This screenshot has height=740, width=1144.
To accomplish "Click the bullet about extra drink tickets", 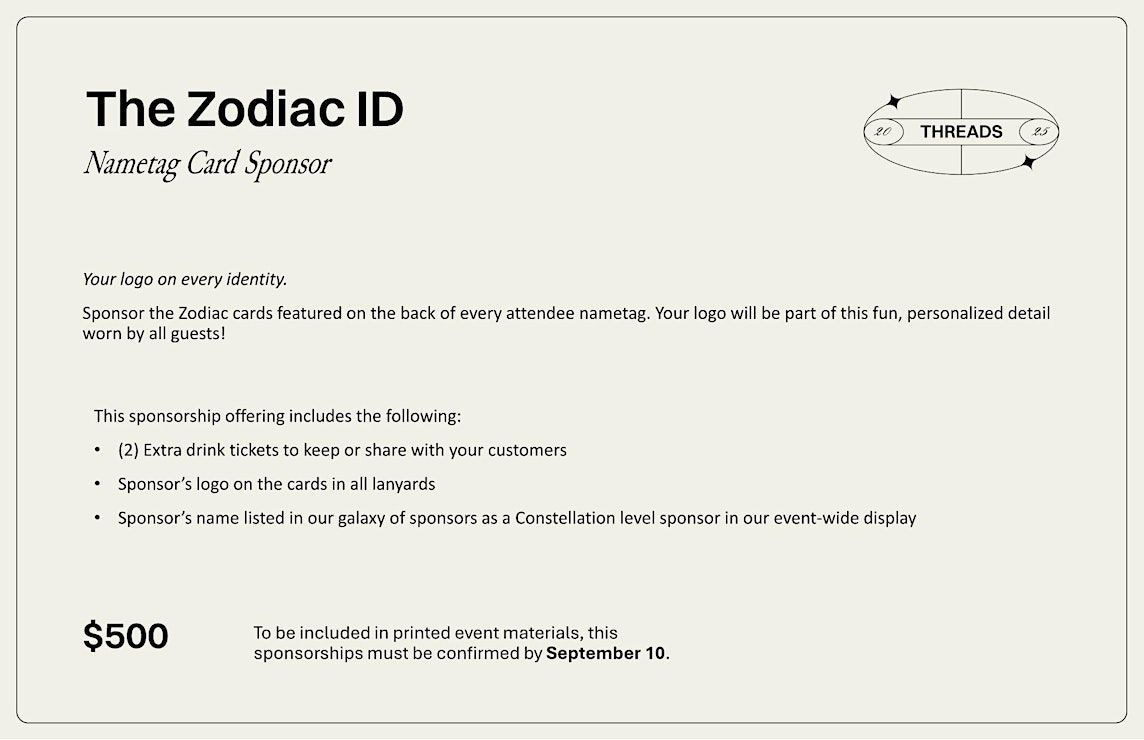I will (x=342, y=450).
